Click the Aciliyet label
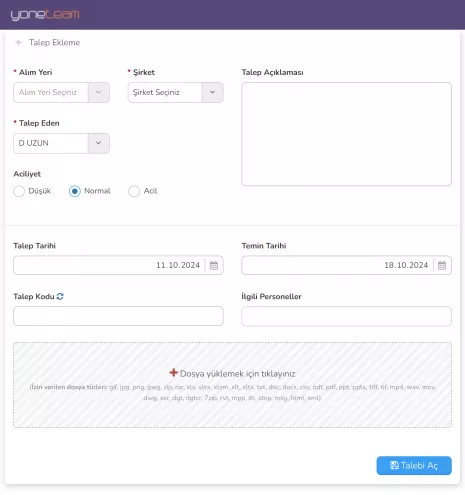Viewport: 465px width, 495px height. [x=27, y=174]
